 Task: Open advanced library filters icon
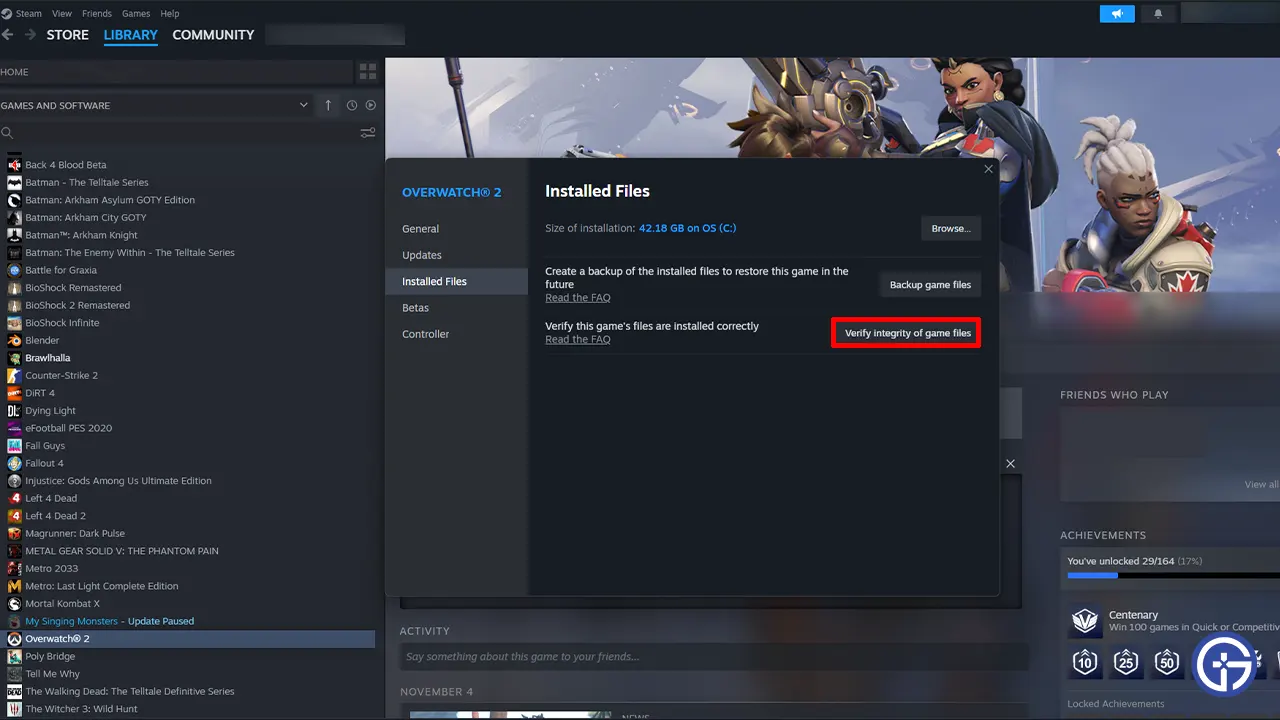[368, 133]
